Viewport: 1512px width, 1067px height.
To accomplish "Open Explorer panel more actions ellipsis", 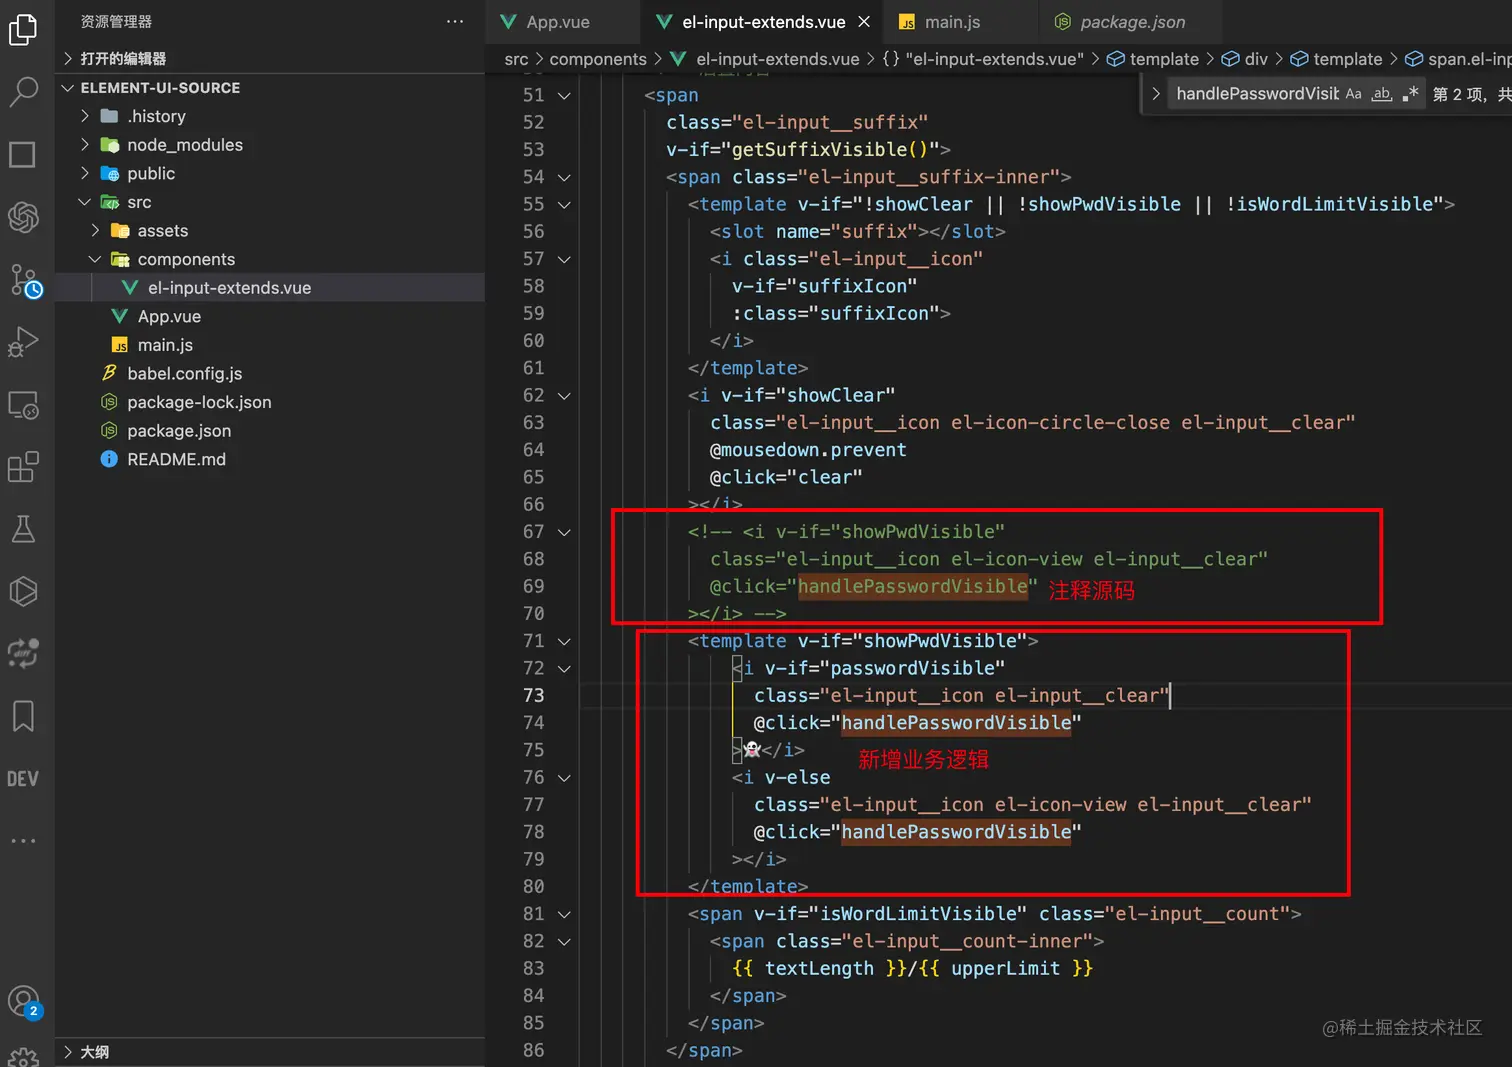I will (455, 21).
